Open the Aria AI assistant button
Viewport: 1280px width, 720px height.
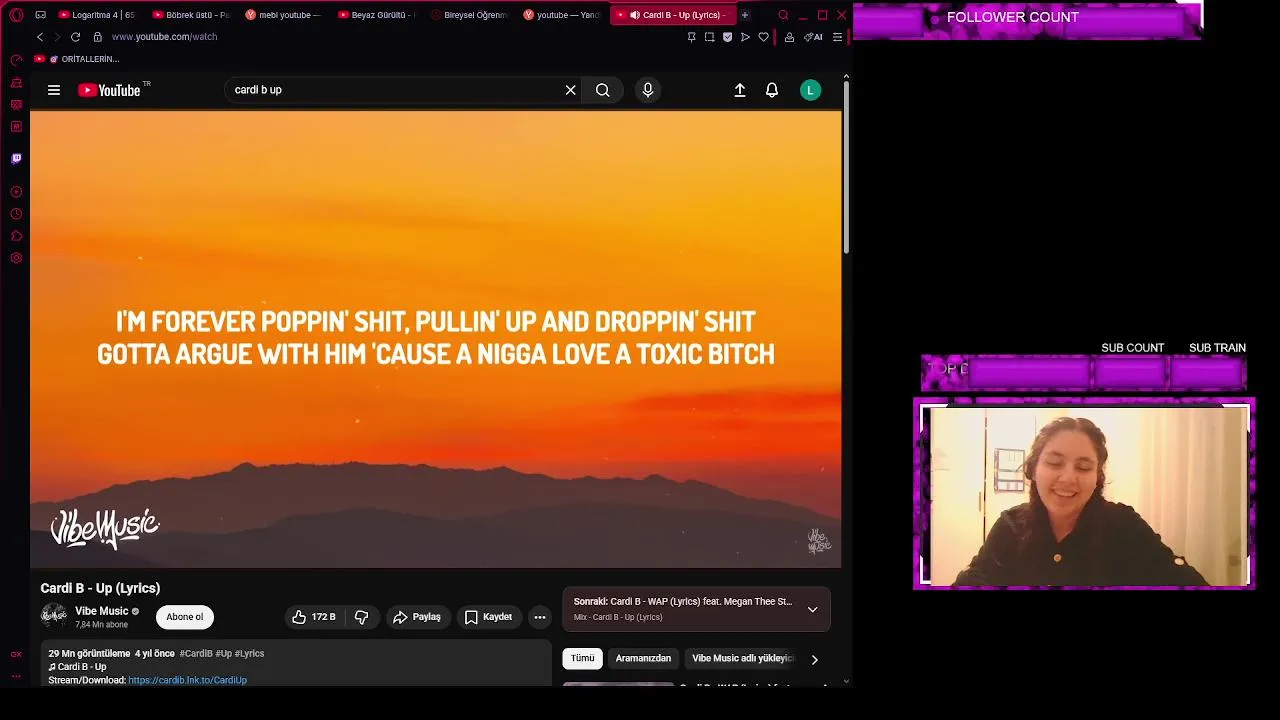point(813,37)
